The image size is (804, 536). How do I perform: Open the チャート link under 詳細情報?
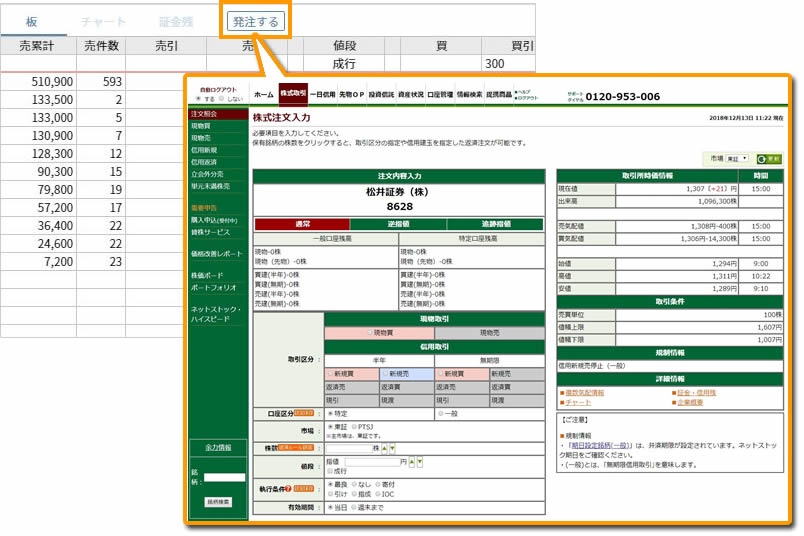pyautogui.click(x=578, y=403)
